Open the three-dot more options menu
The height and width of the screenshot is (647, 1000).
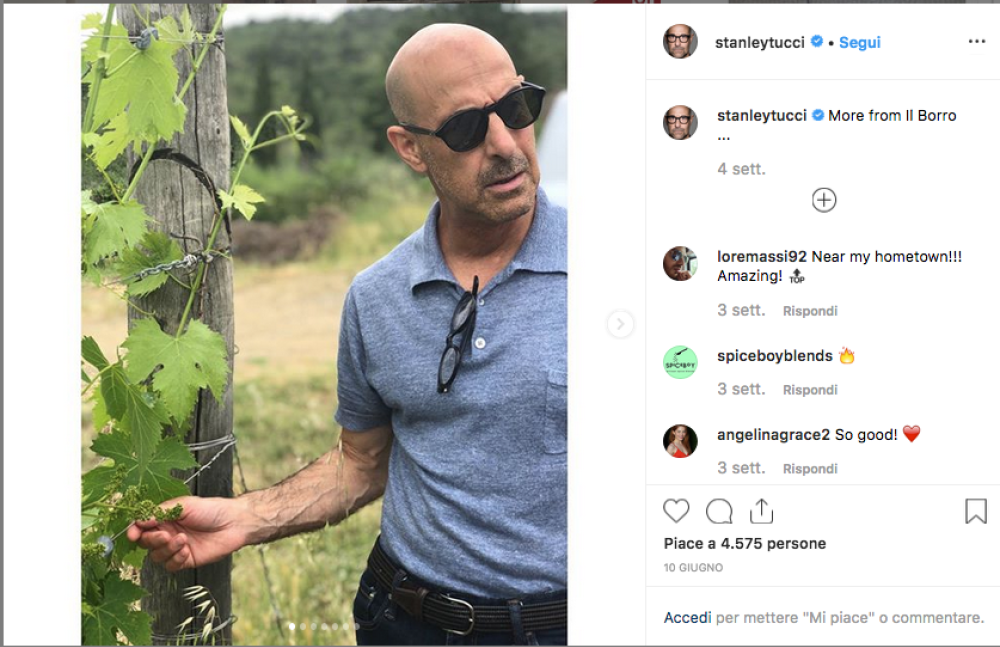click(x=976, y=42)
